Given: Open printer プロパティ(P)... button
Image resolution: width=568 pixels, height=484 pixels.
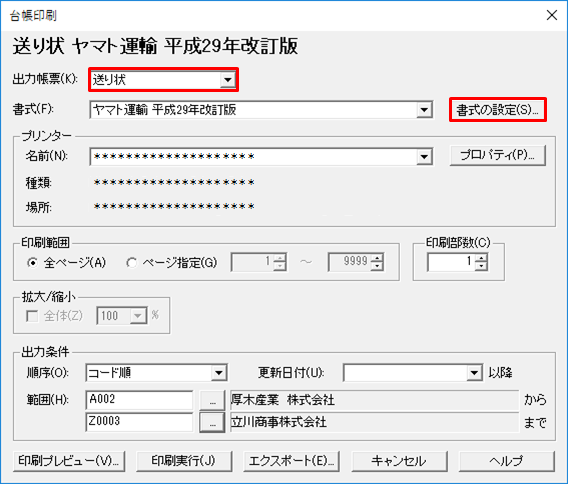Looking at the screenshot, I should tap(498, 156).
